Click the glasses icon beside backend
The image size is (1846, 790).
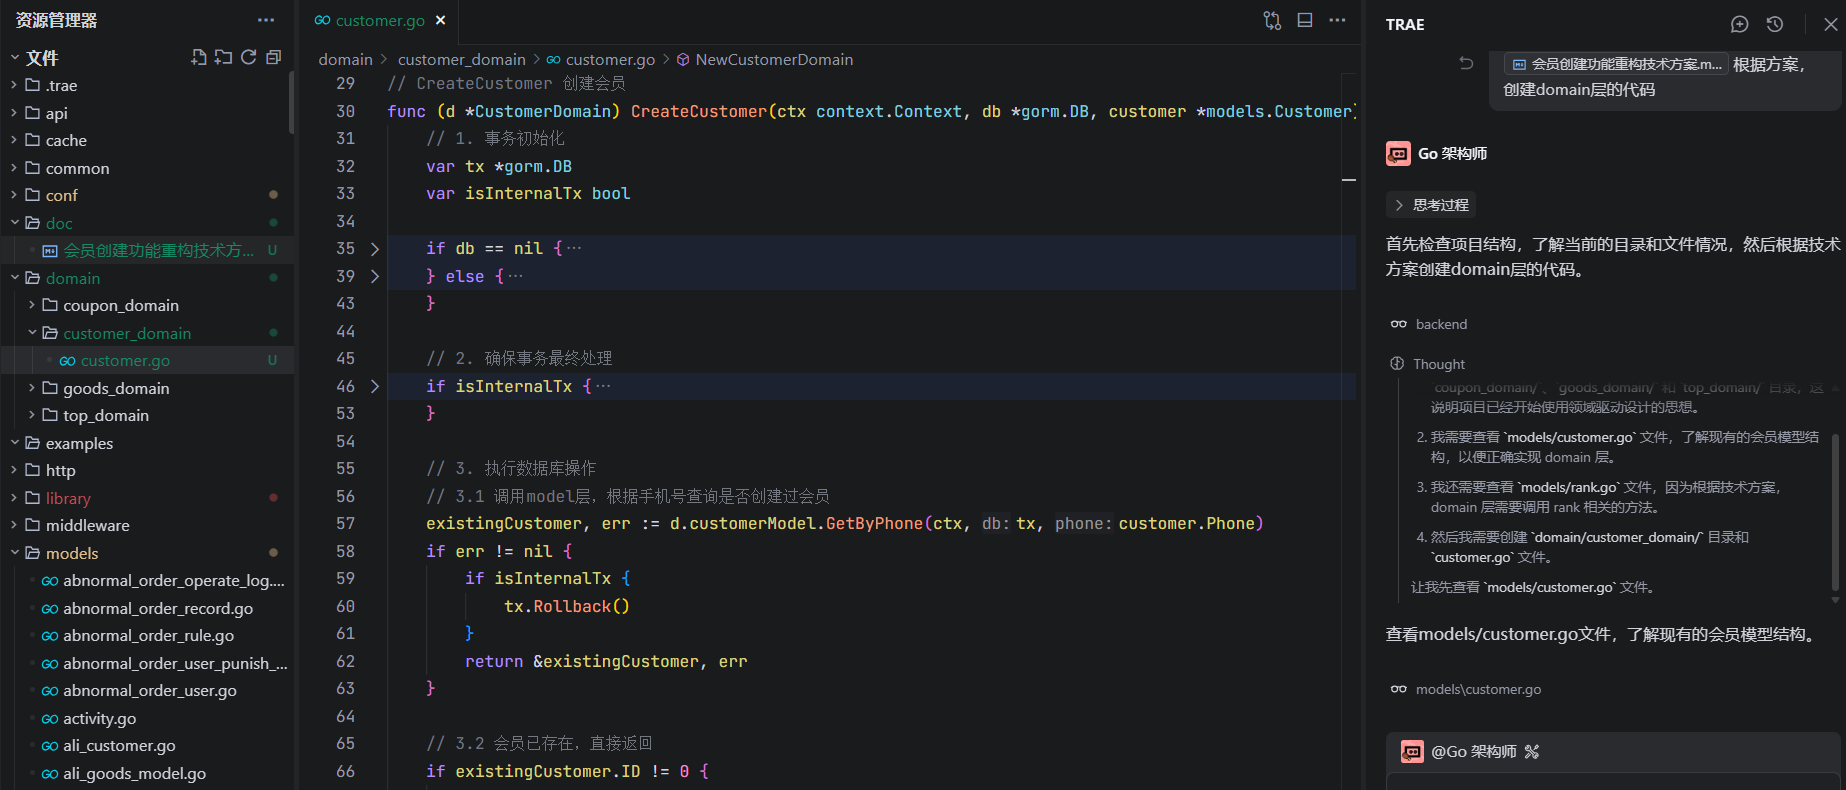[x=1399, y=324]
